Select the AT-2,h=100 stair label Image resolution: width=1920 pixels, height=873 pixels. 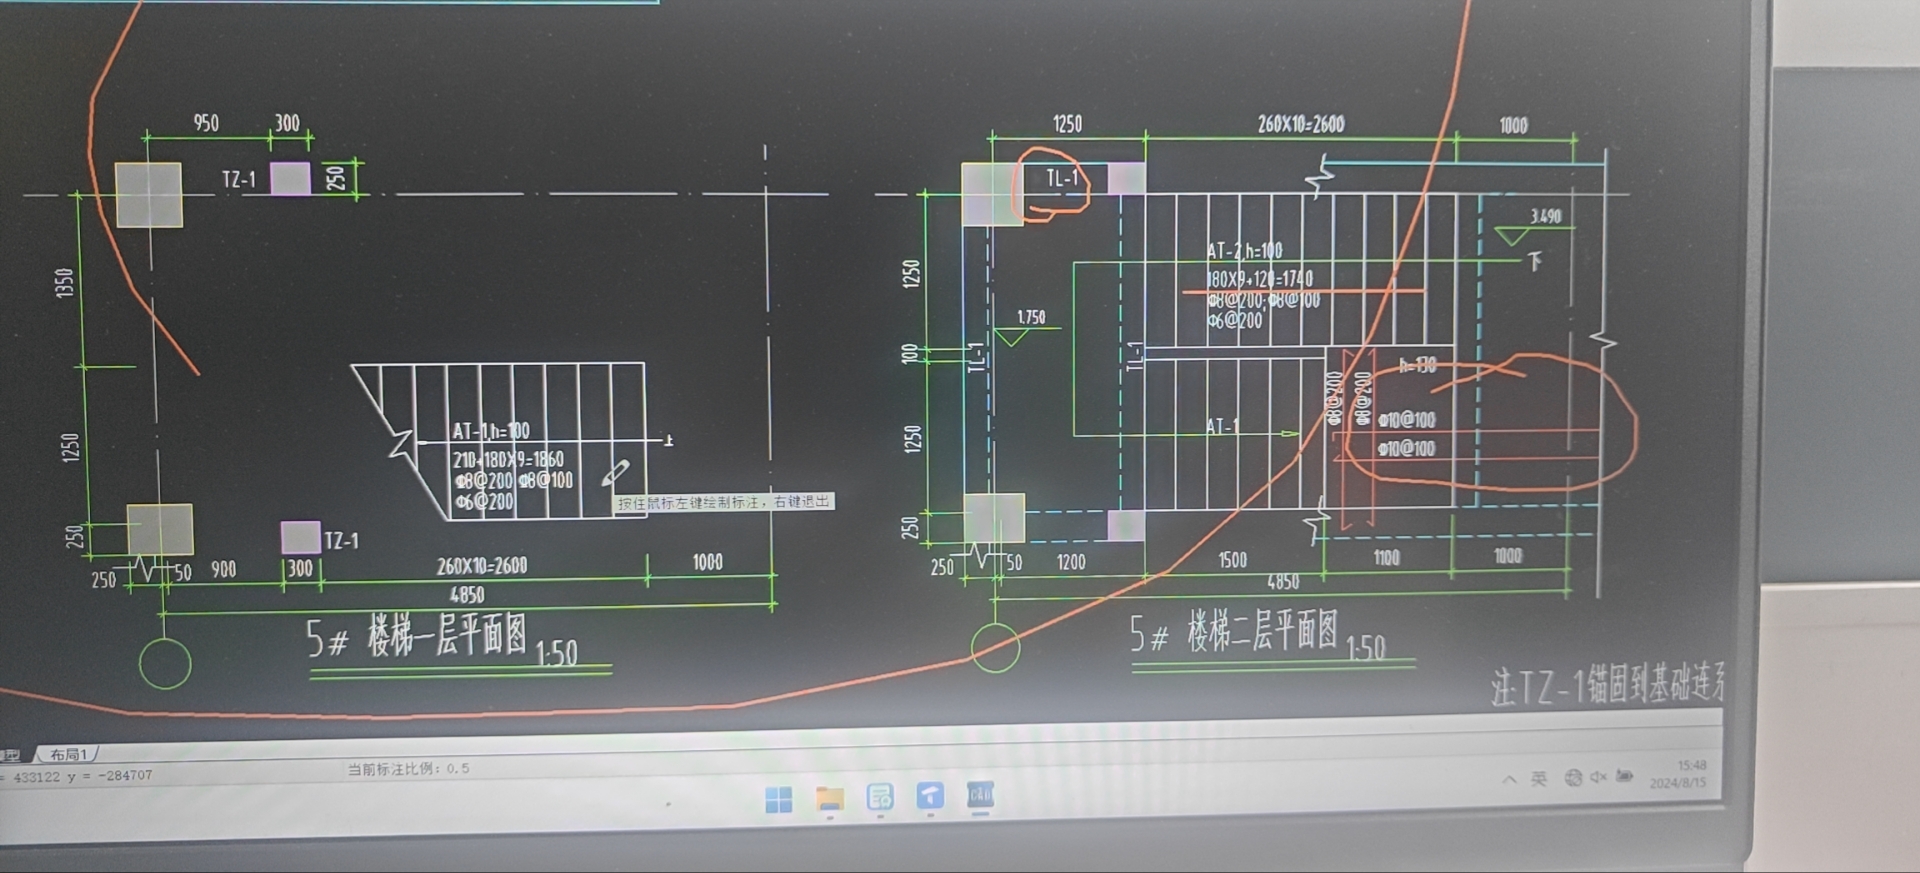point(1244,251)
